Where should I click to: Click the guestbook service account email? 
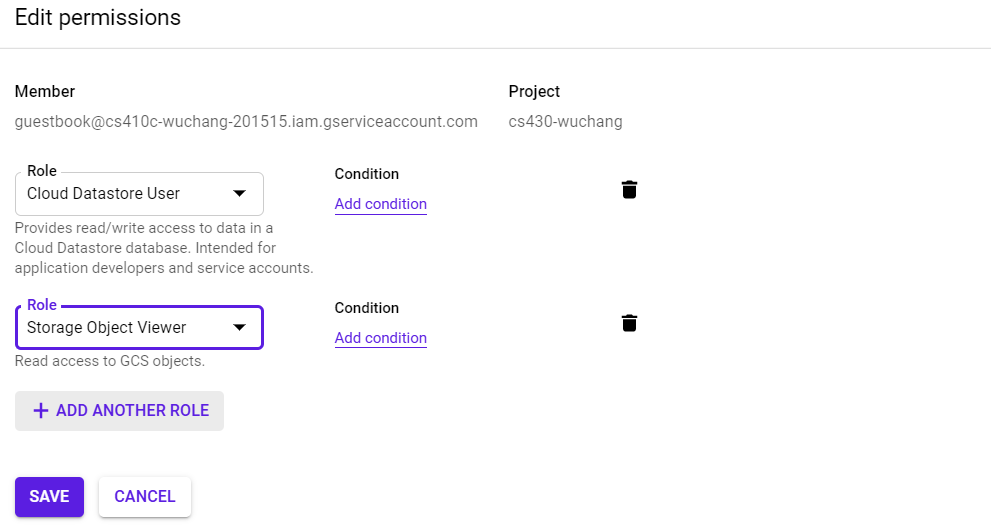tap(246, 122)
